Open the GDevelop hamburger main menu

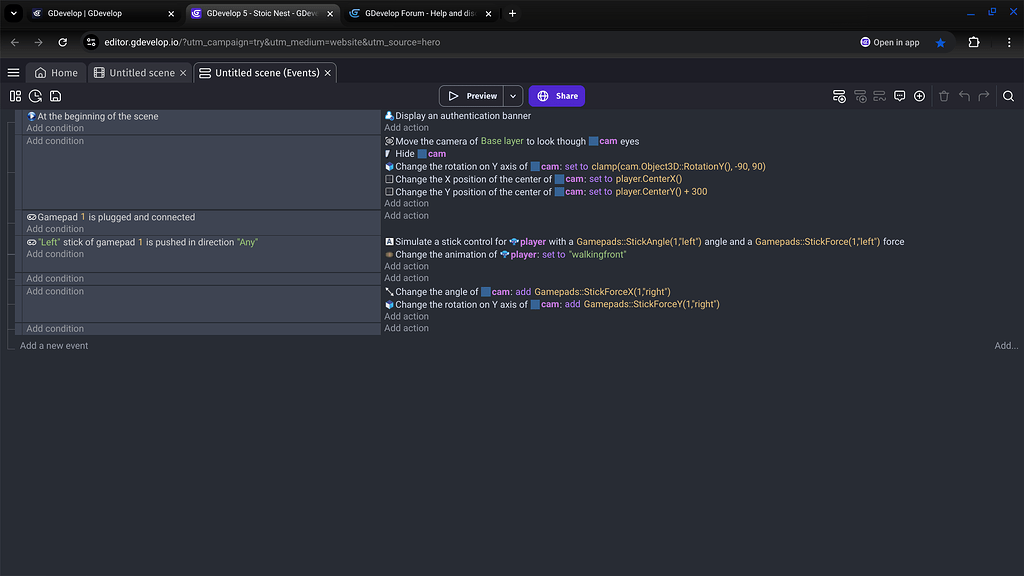13,73
